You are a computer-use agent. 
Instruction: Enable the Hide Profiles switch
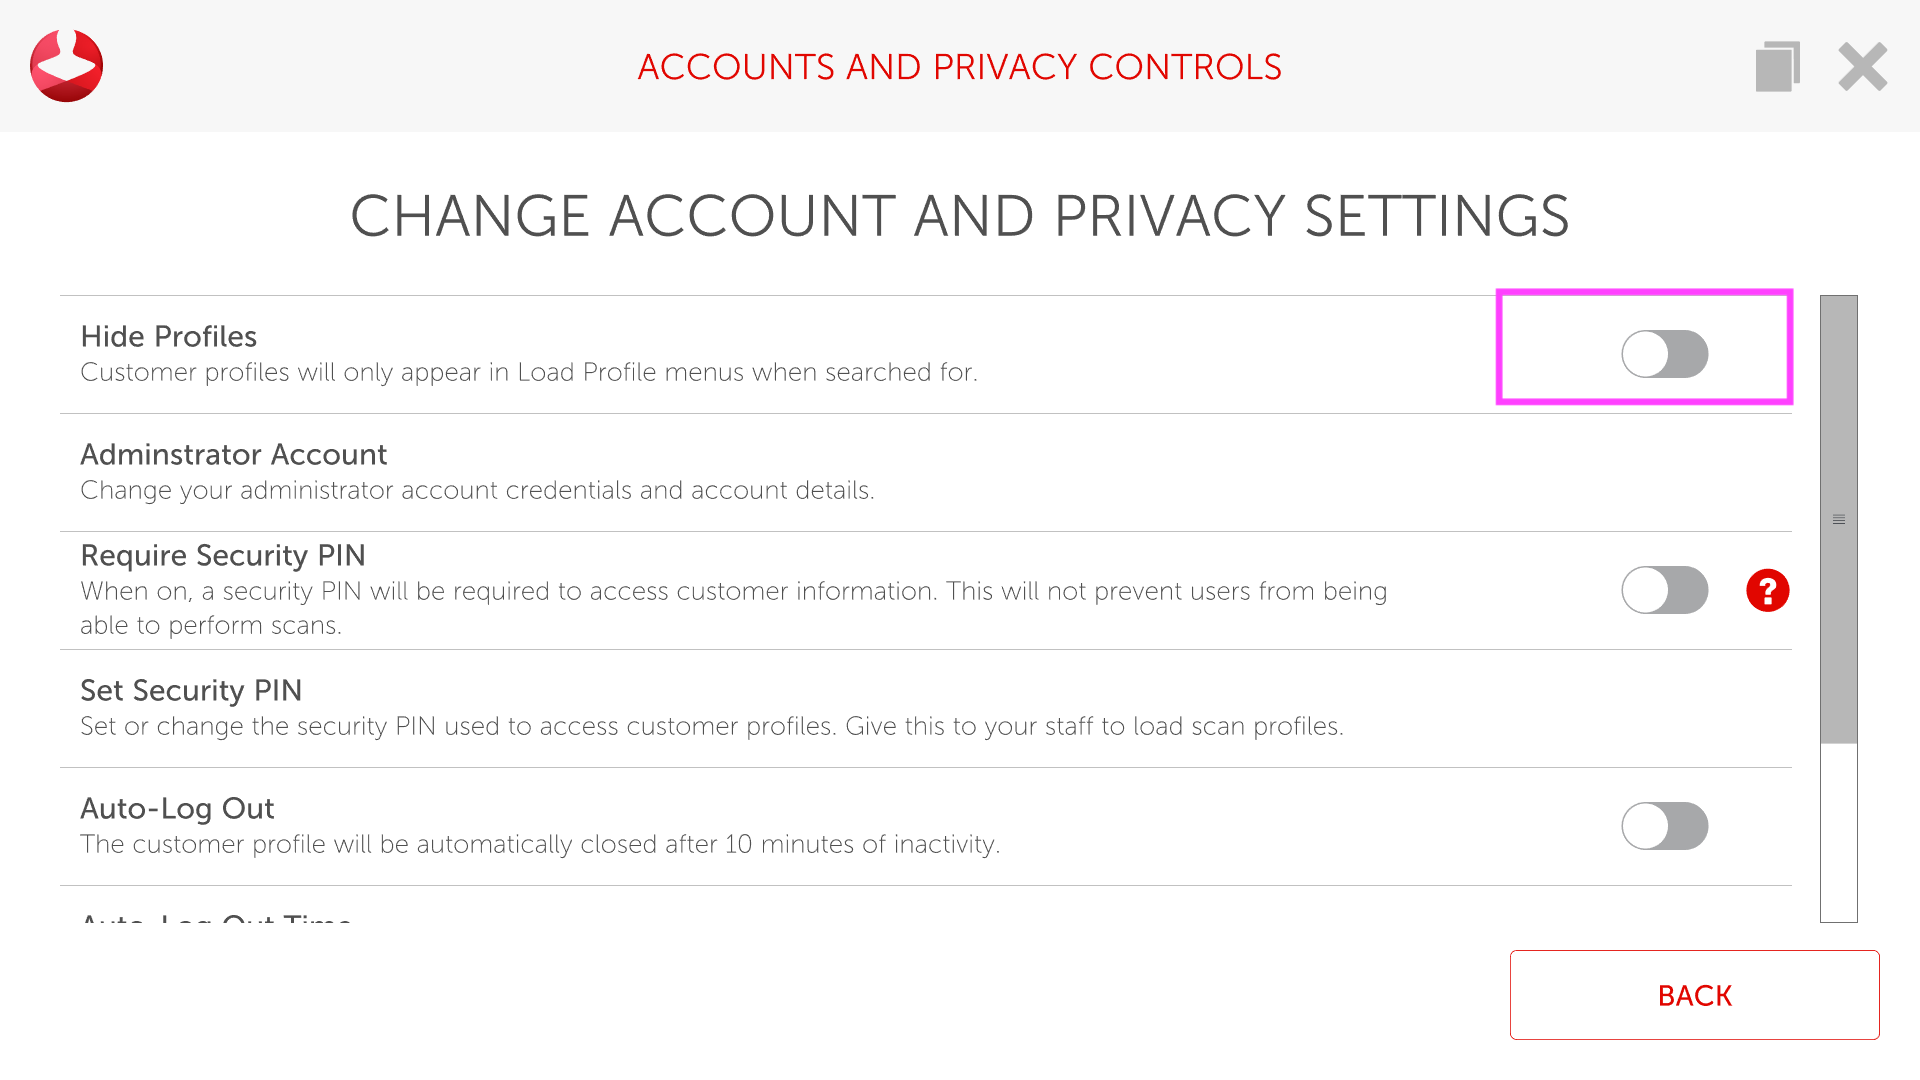click(x=1664, y=354)
